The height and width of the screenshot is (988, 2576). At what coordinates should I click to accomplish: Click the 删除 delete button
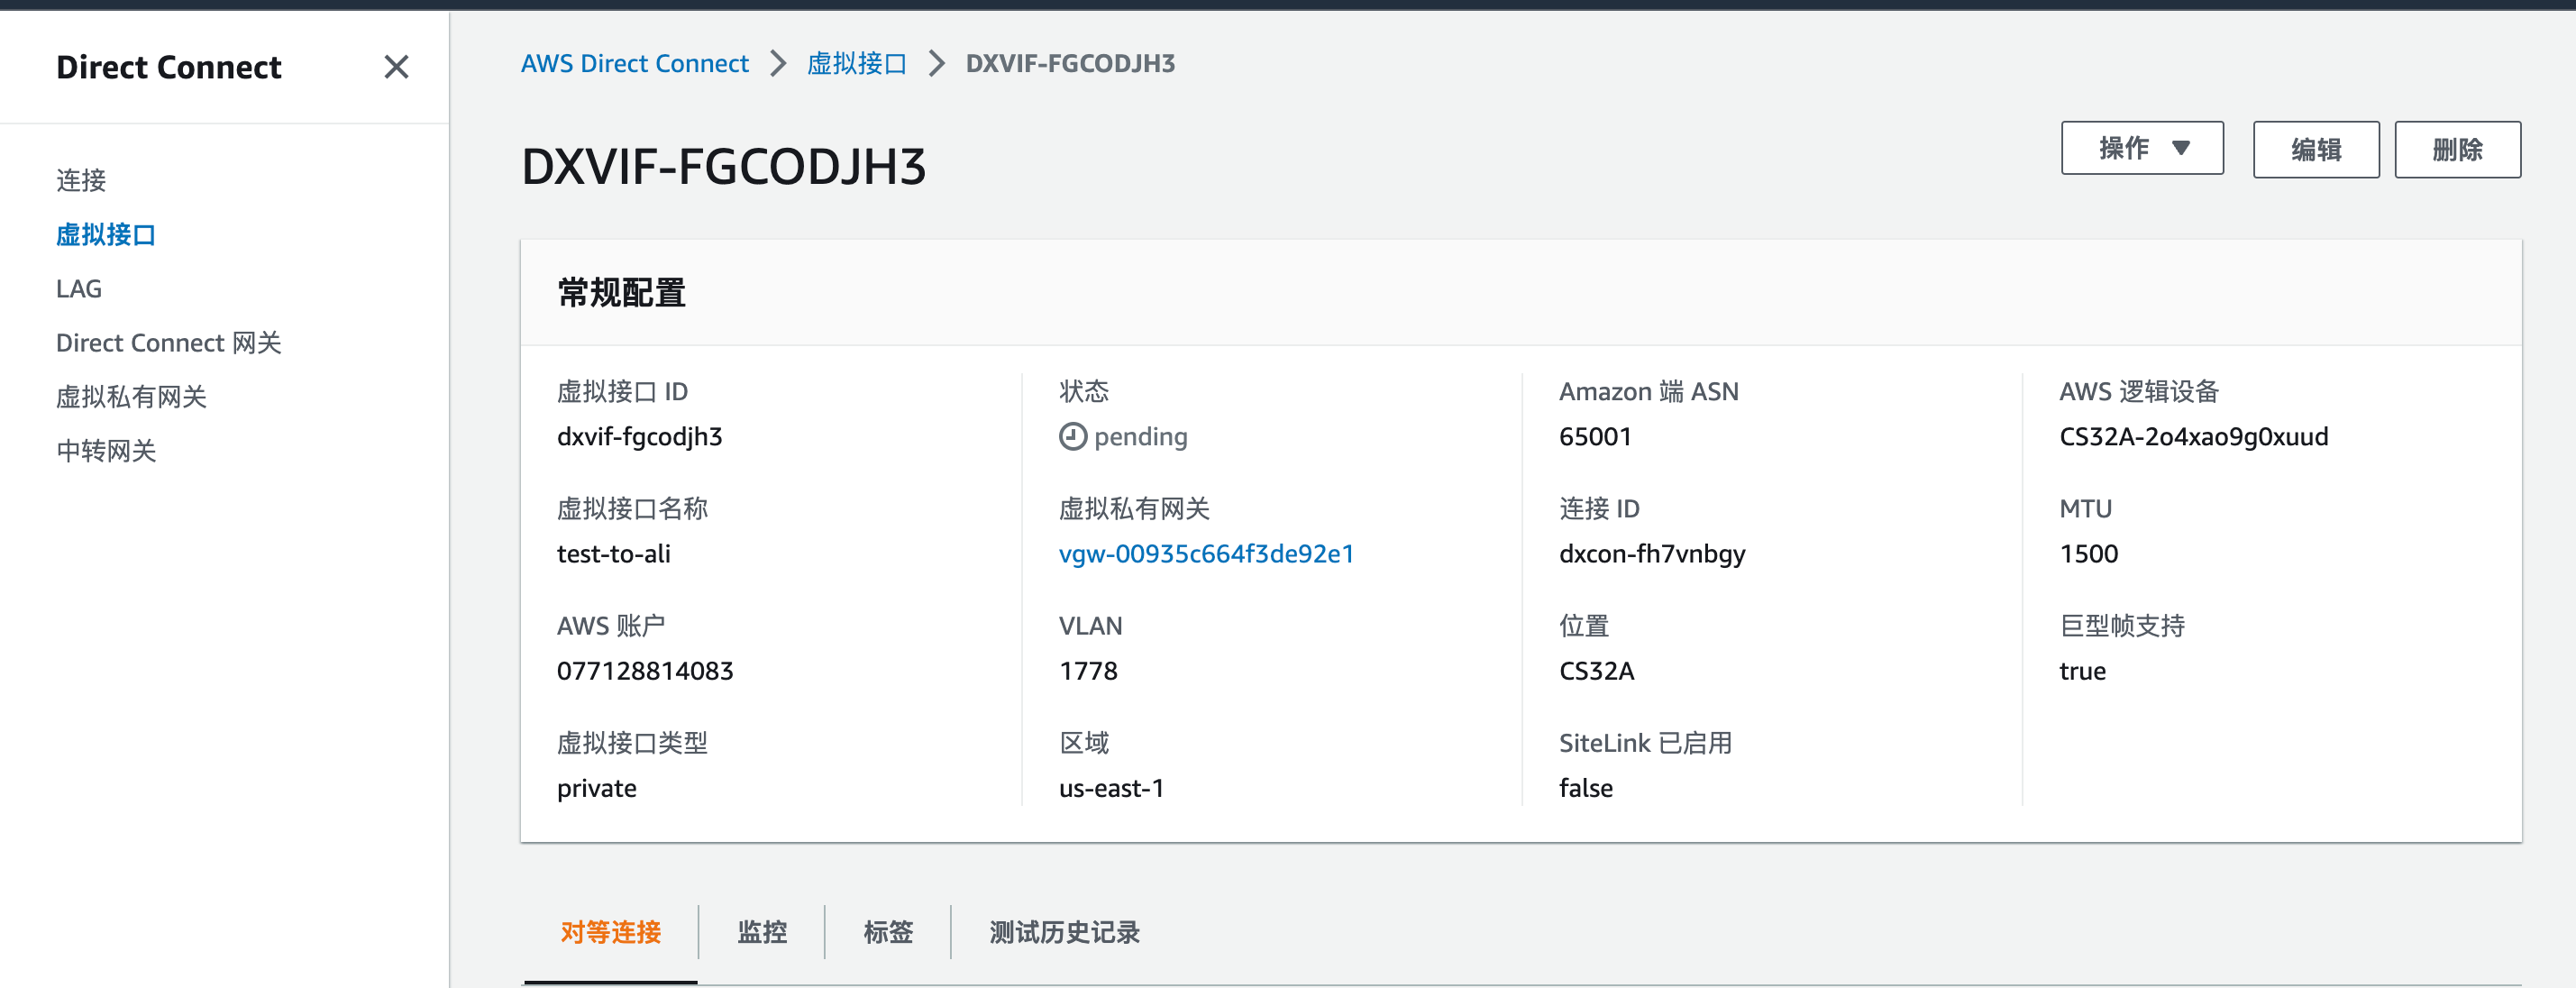[2457, 150]
